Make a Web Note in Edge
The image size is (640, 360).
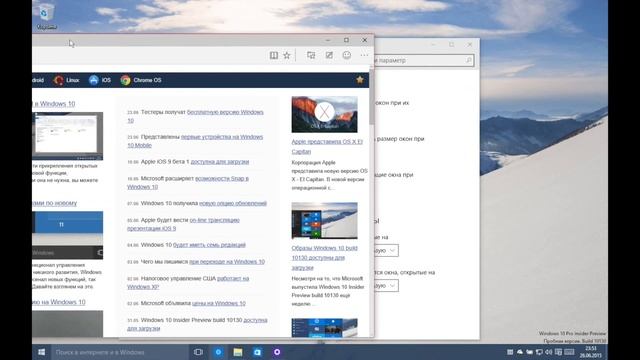coord(329,55)
